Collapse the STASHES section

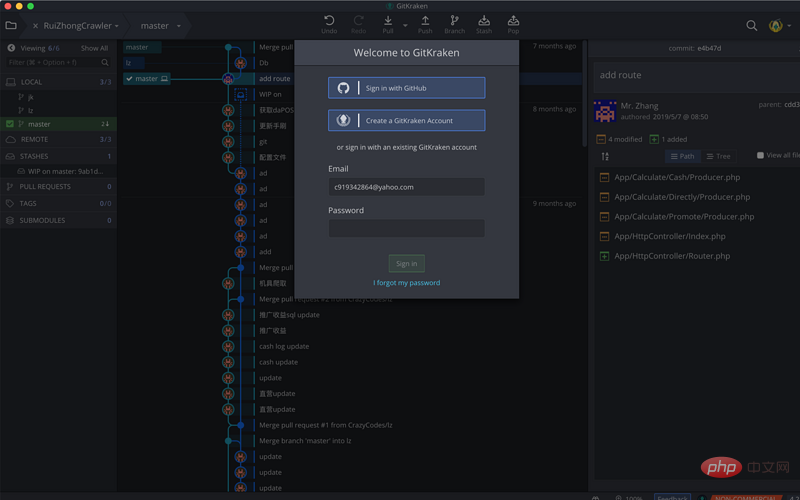tap(59, 156)
